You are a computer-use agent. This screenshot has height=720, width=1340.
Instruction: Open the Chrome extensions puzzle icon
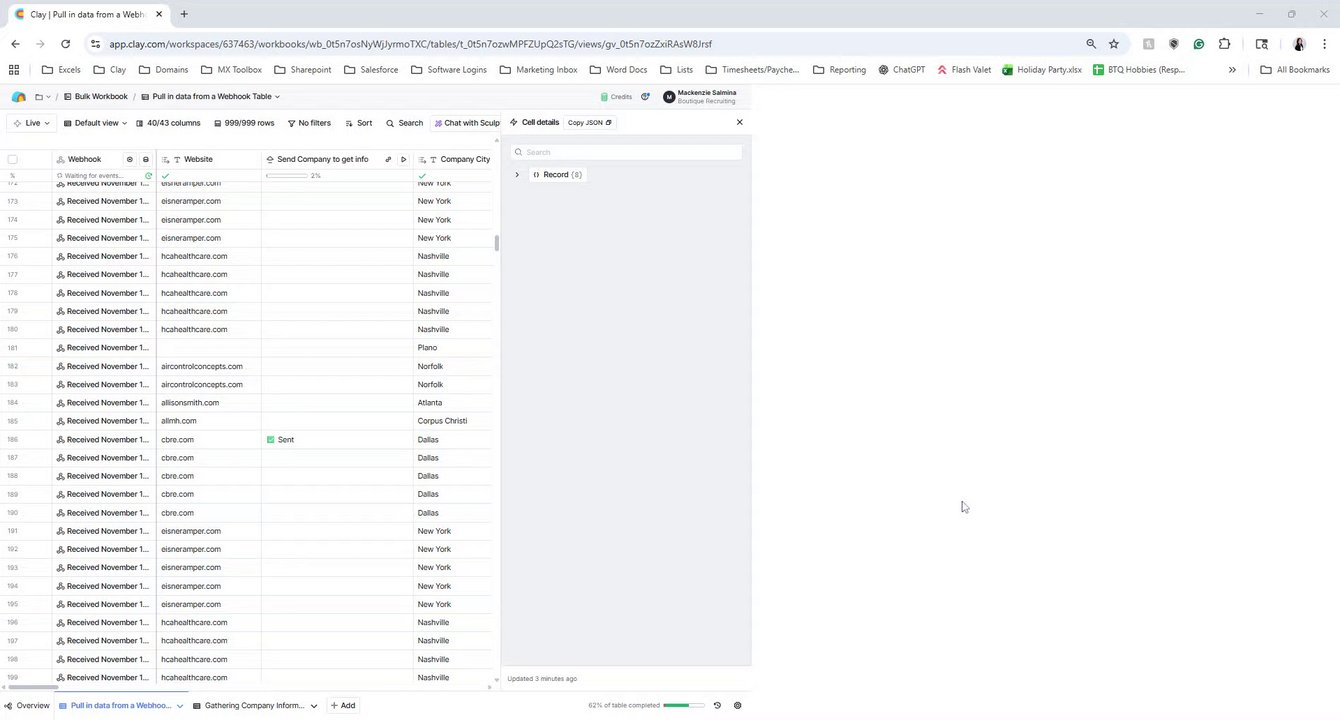(1224, 44)
